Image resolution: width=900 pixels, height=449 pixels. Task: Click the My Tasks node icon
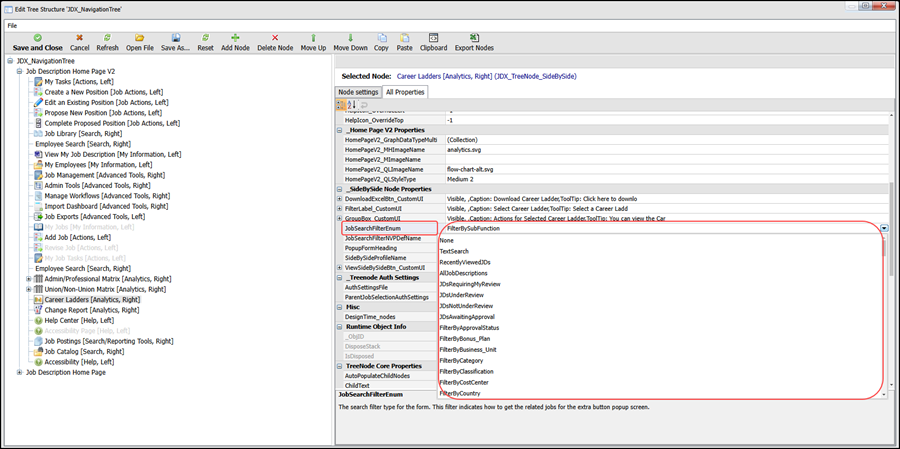39,82
